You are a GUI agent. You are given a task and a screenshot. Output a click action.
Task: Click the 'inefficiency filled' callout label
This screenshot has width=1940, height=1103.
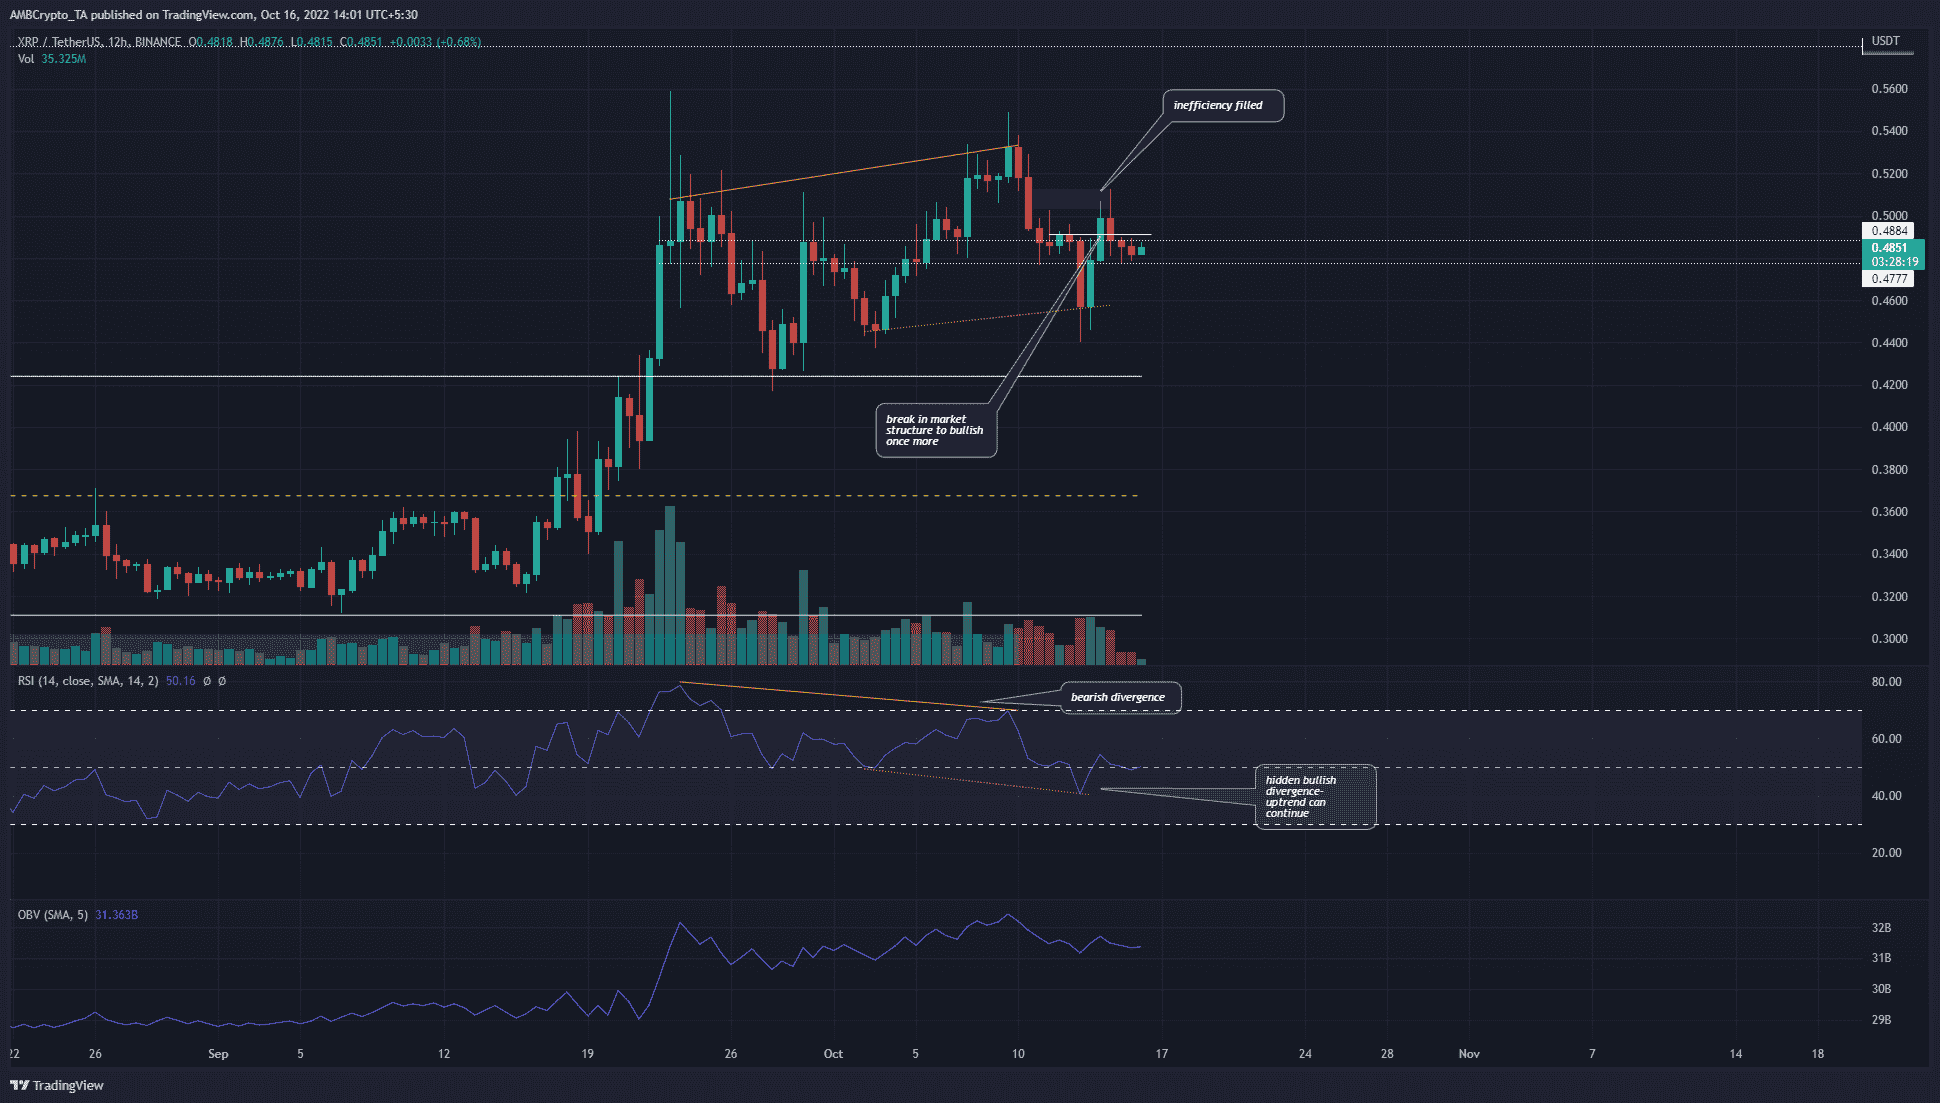pyautogui.click(x=1223, y=105)
